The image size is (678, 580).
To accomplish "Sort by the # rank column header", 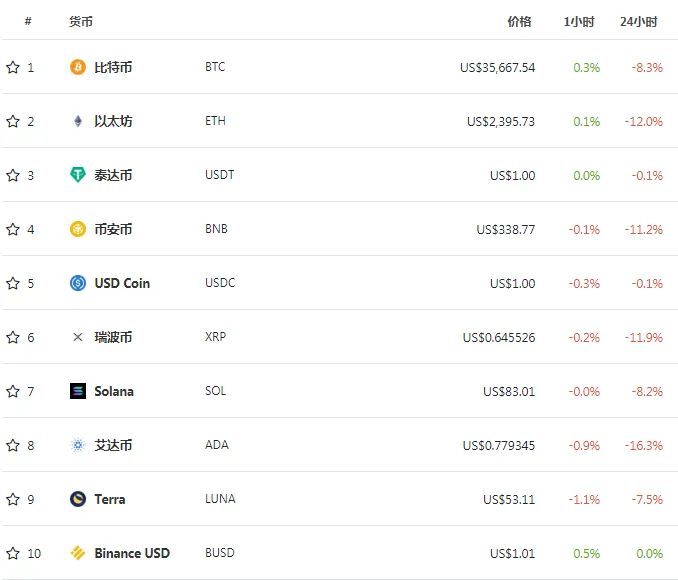I will click(x=28, y=21).
